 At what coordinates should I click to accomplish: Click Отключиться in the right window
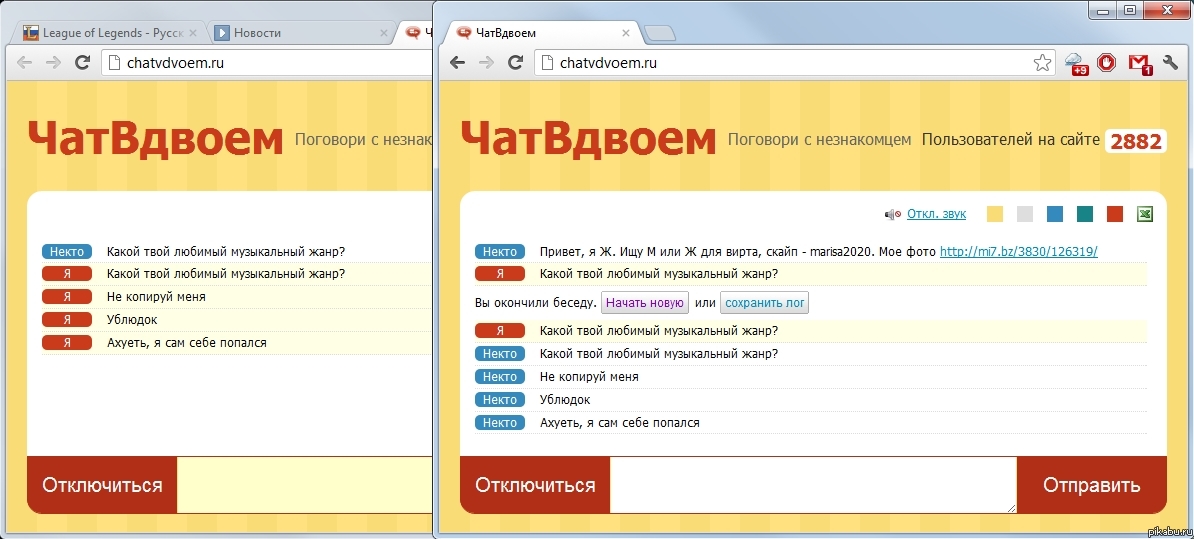pos(535,485)
